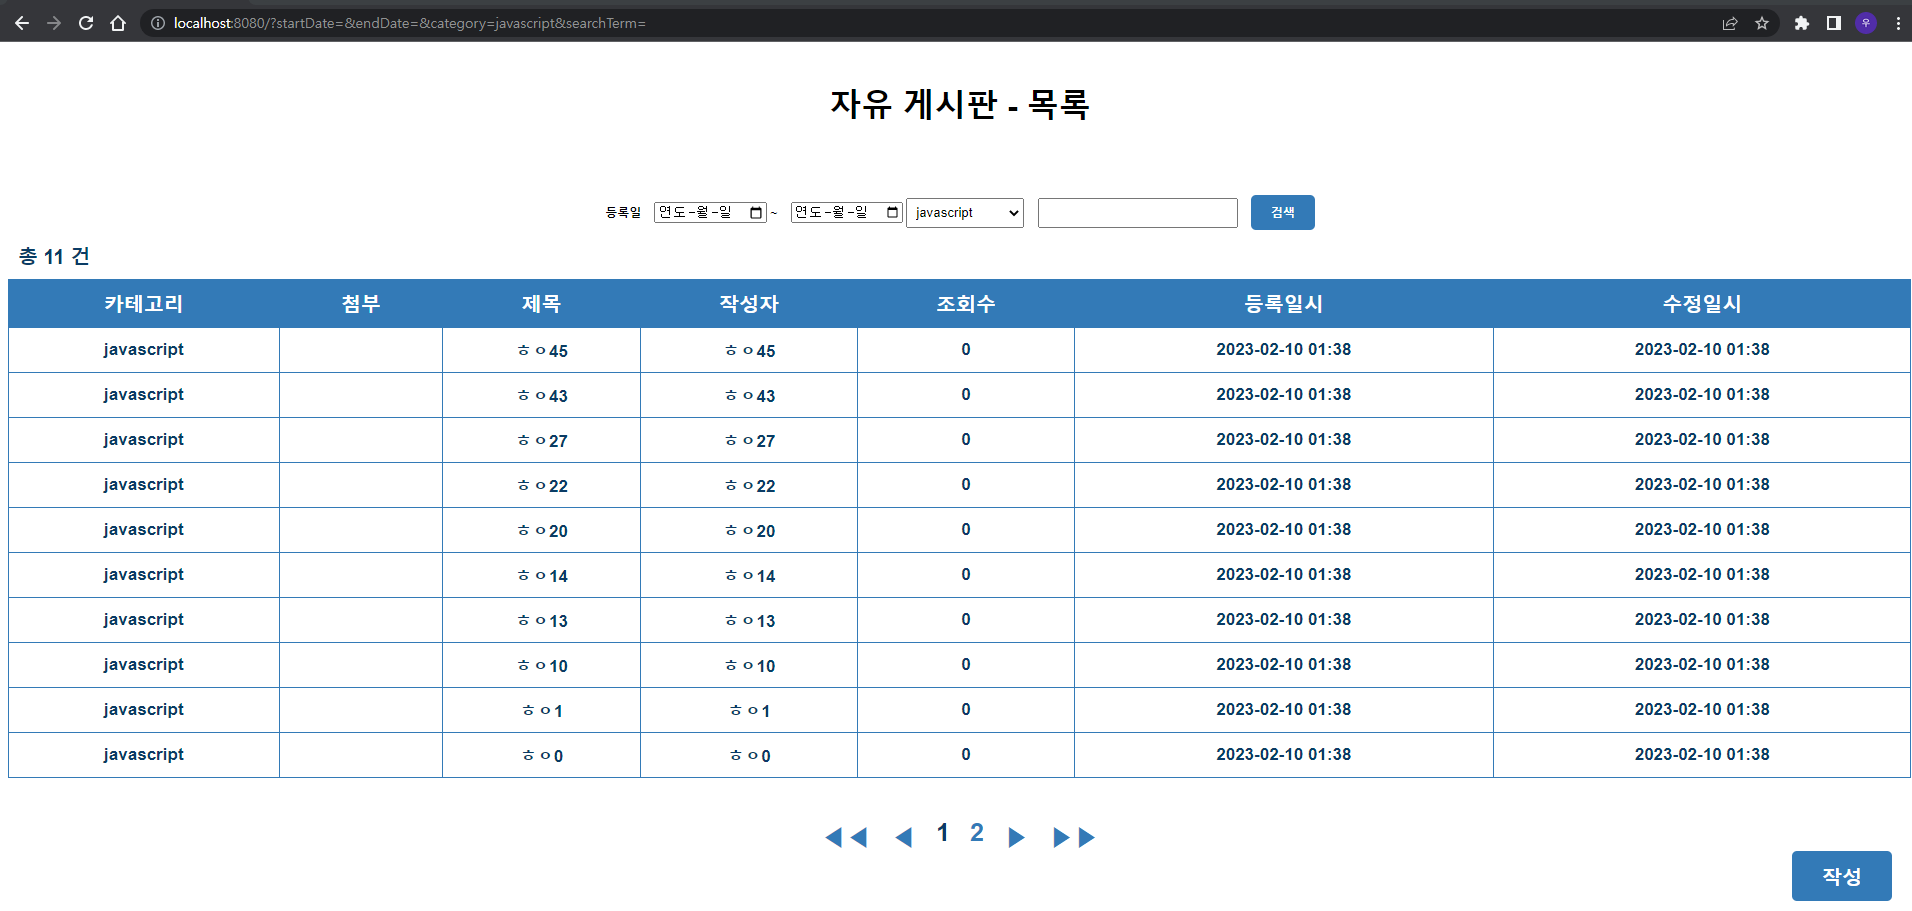Click the 조회수 column header
Viewport: 1912px width, 911px height.
tap(966, 304)
